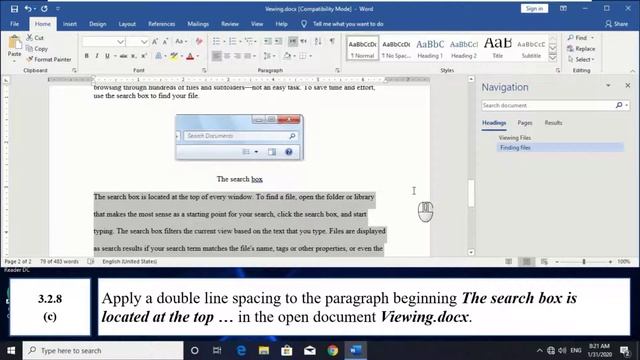Open the font name dropdown
640x360 pixels.
click(x=120, y=42)
